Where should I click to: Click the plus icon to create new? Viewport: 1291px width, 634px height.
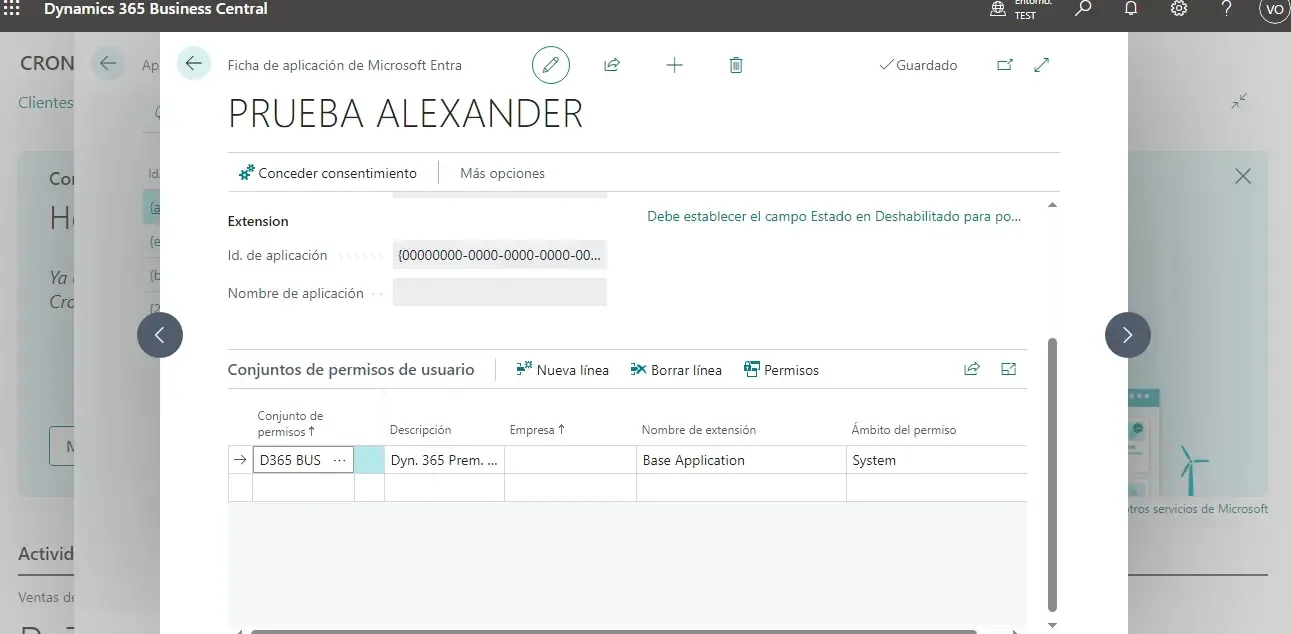click(674, 65)
